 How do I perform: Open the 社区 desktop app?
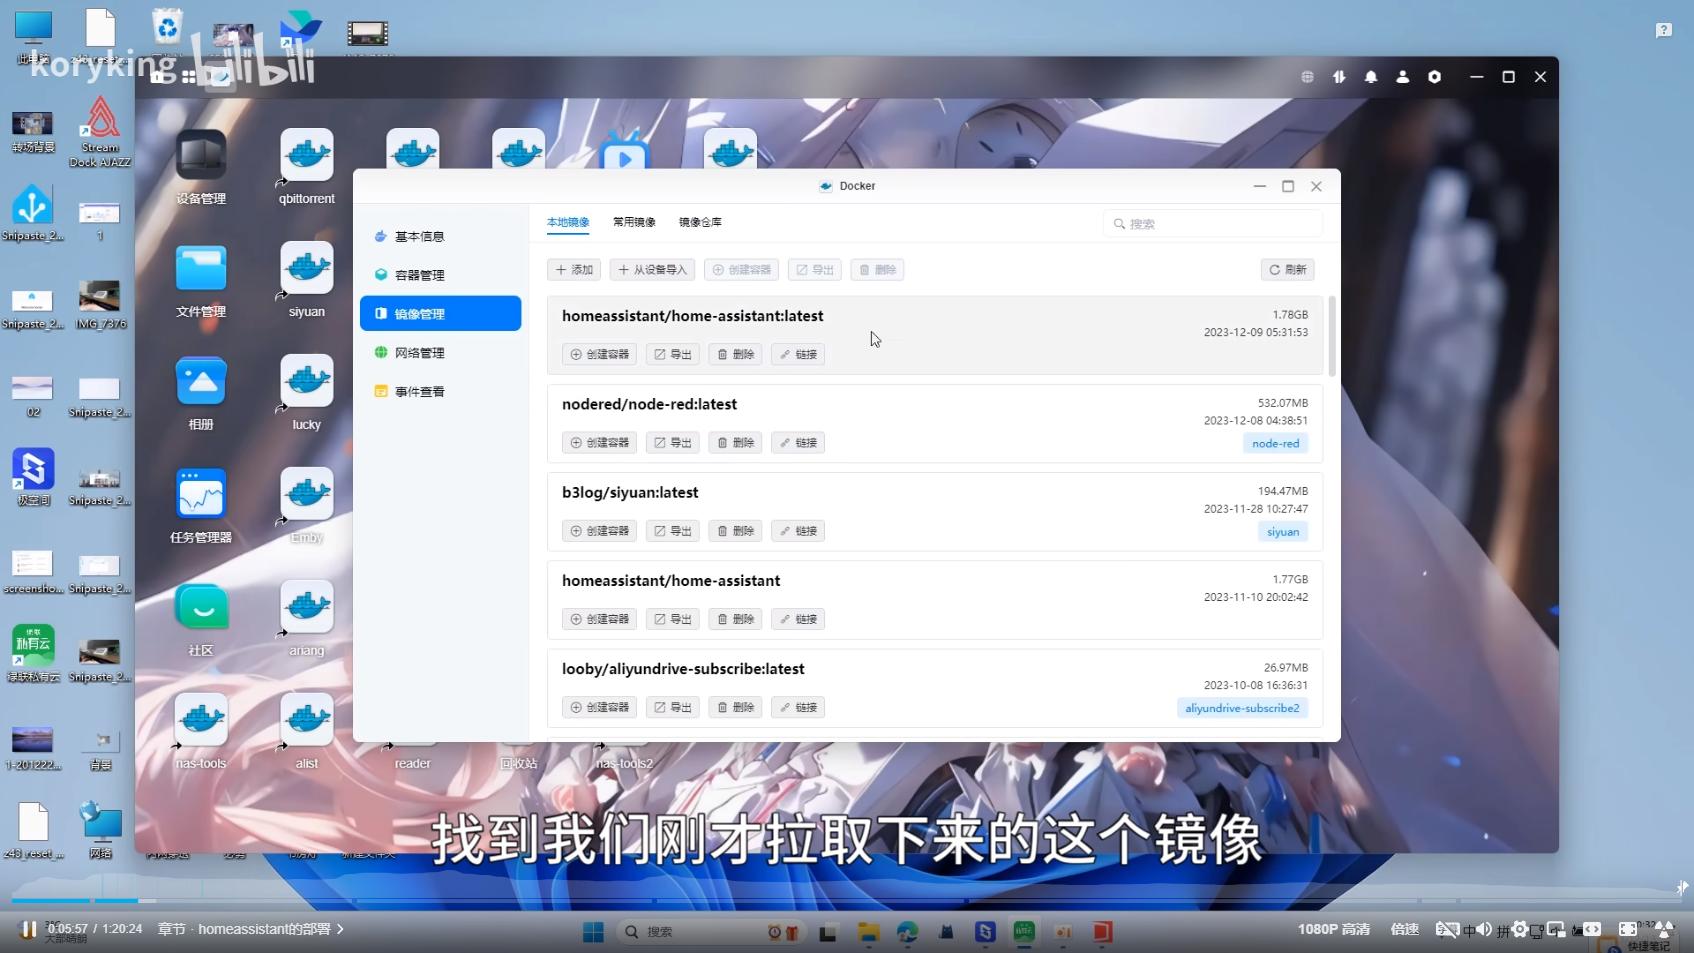(201, 620)
